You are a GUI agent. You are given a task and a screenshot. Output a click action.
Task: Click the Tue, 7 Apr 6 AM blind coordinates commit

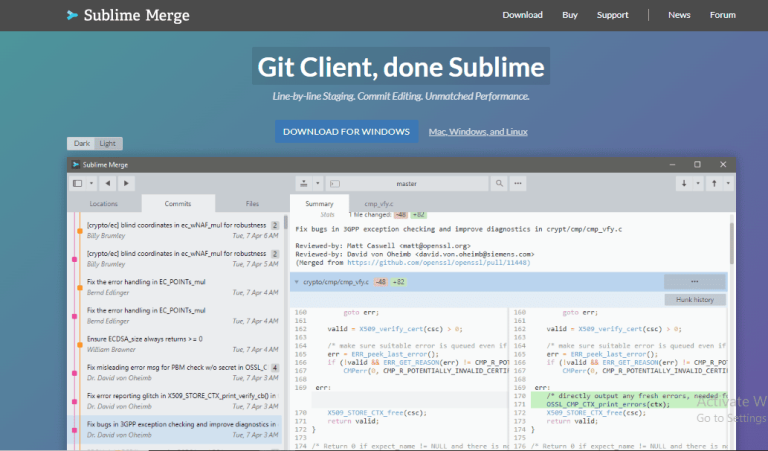click(x=176, y=230)
